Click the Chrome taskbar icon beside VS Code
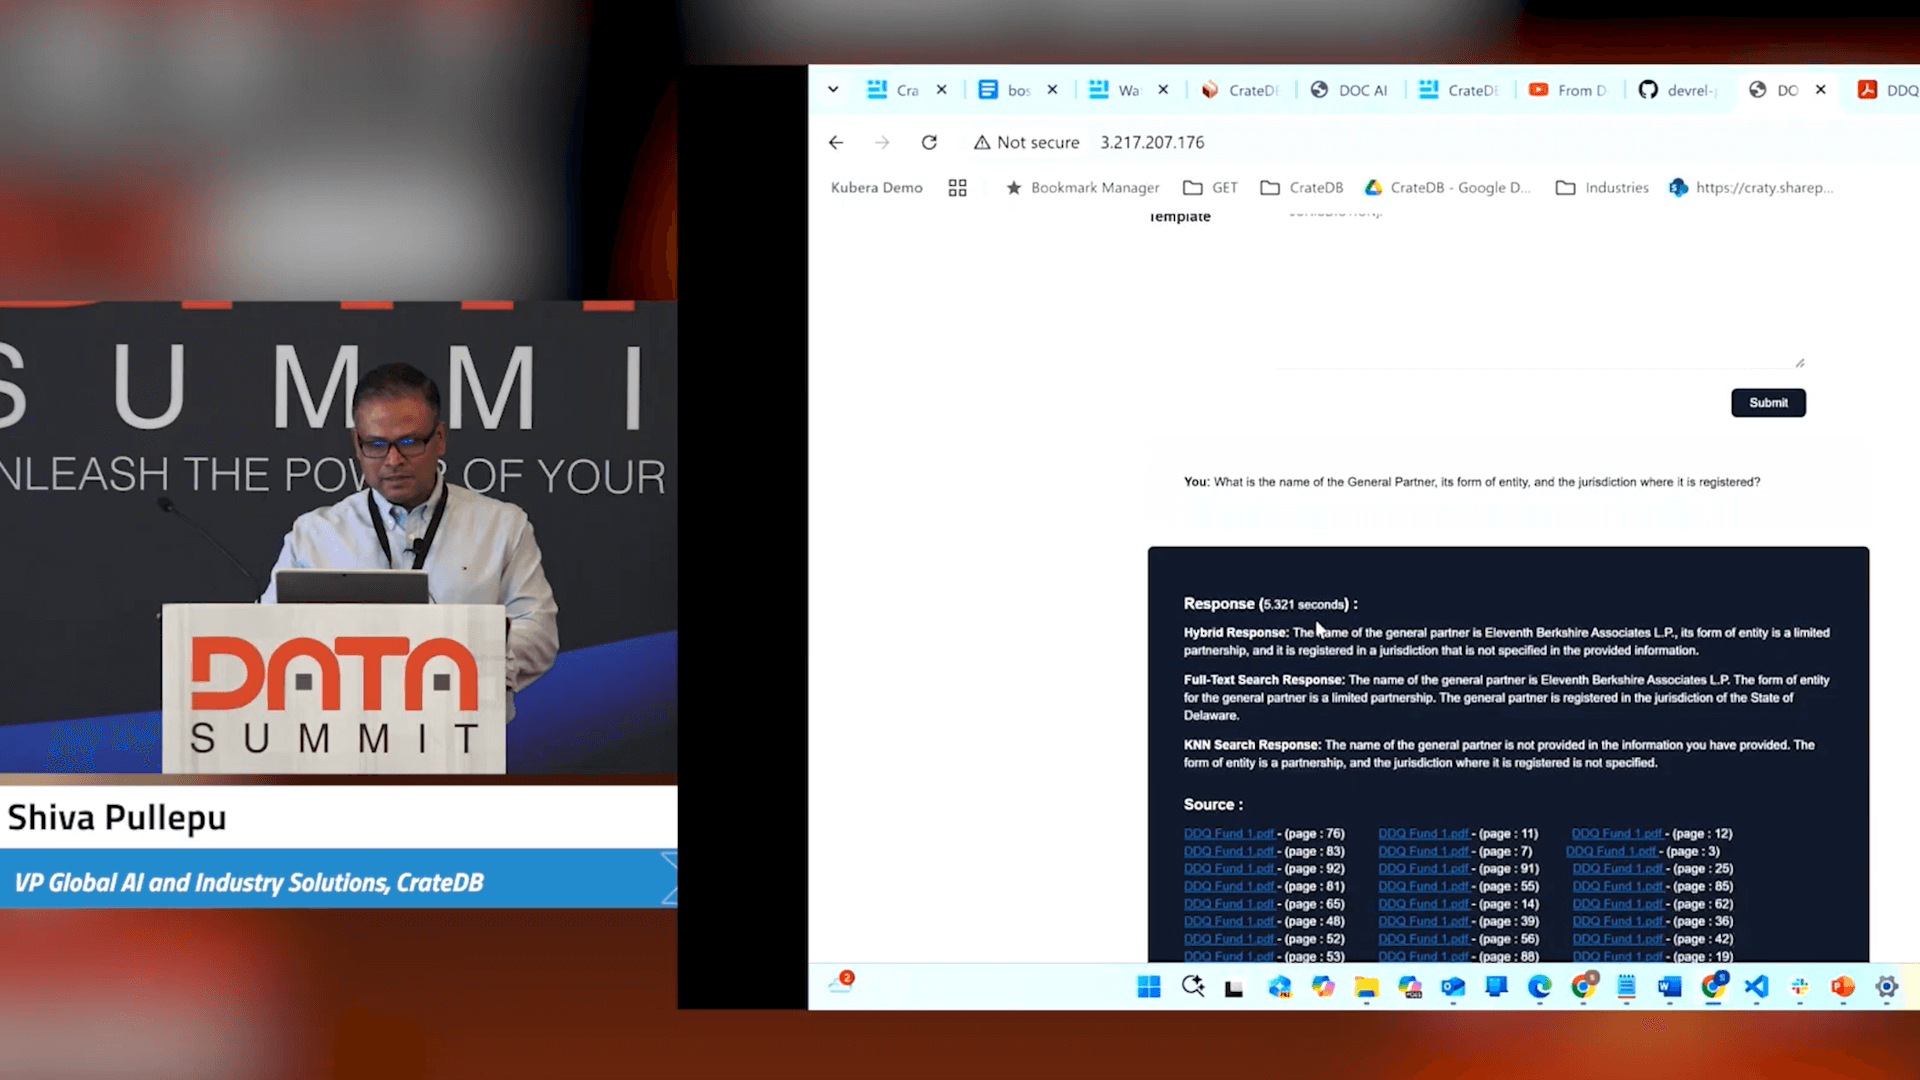The height and width of the screenshot is (1080, 1920). 1713,986
